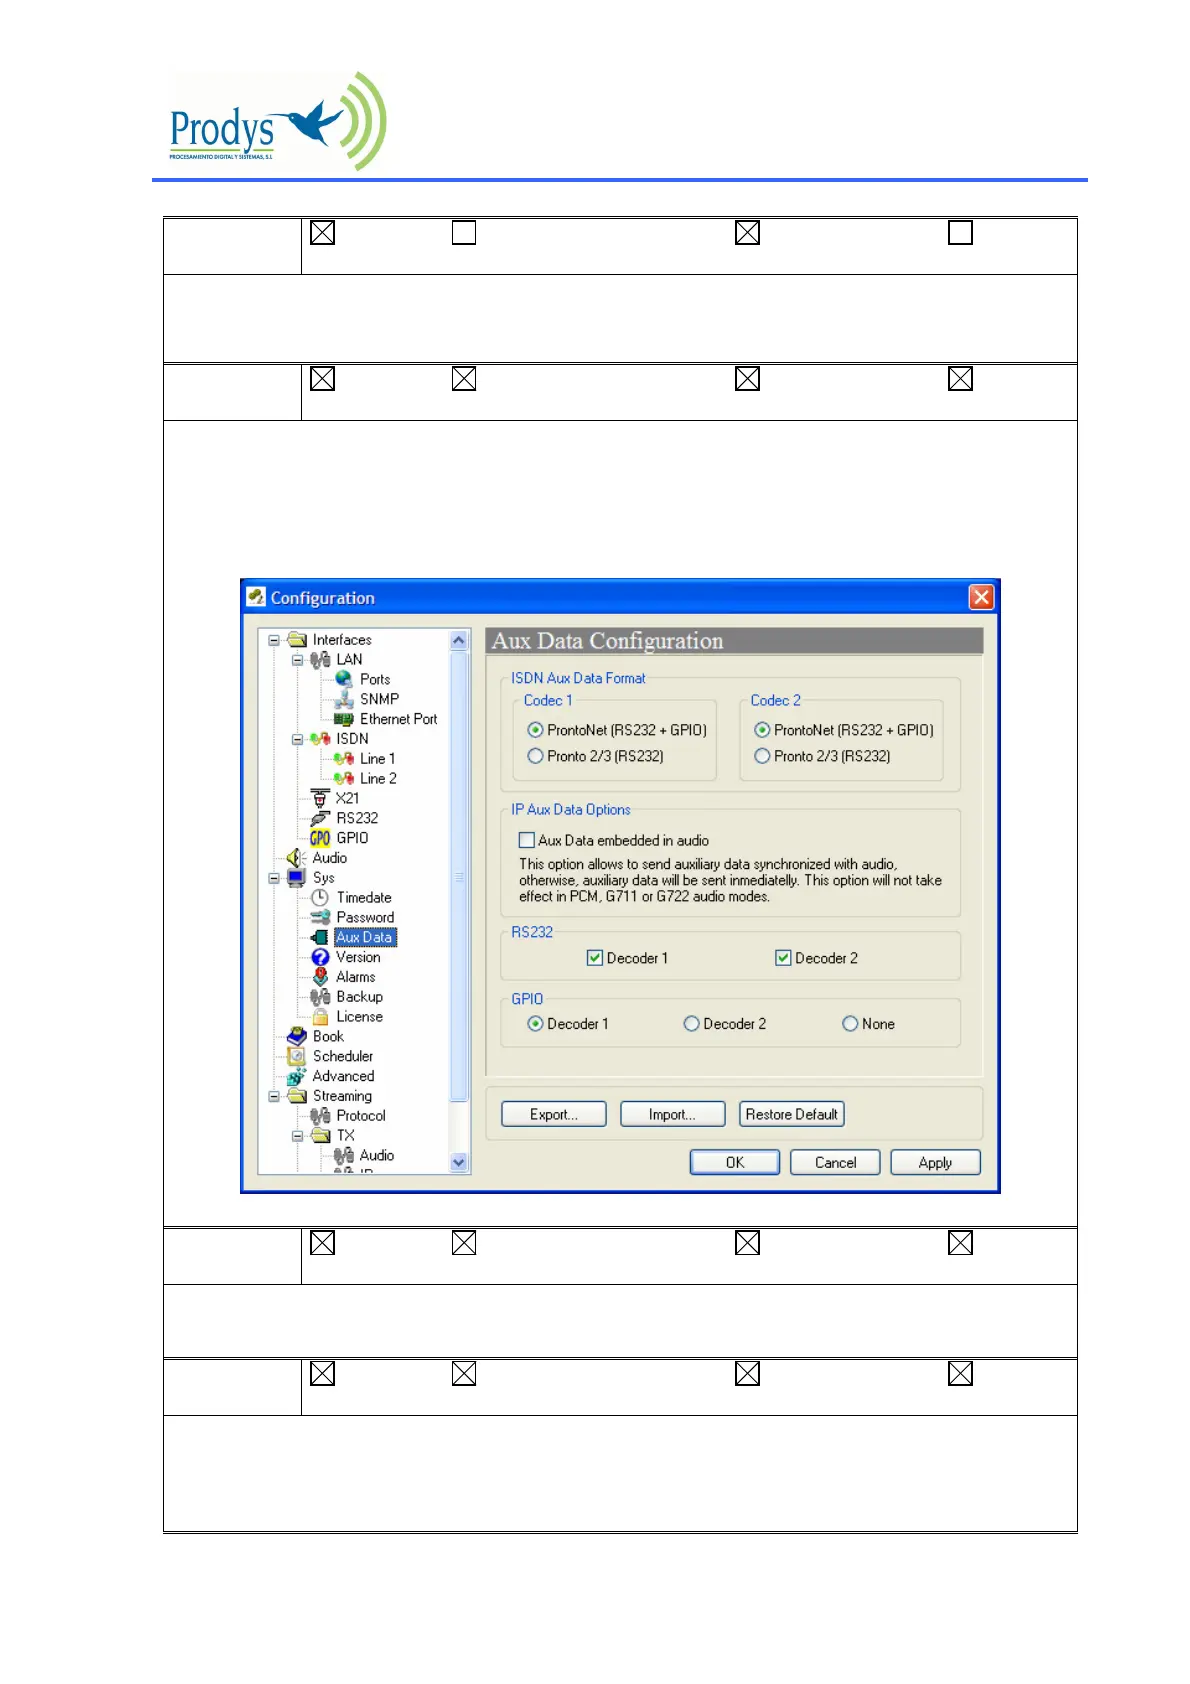The width and height of the screenshot is (1190, 1684).
Task: Open the Ethernet Port entry
Action: tap(398, 719)
